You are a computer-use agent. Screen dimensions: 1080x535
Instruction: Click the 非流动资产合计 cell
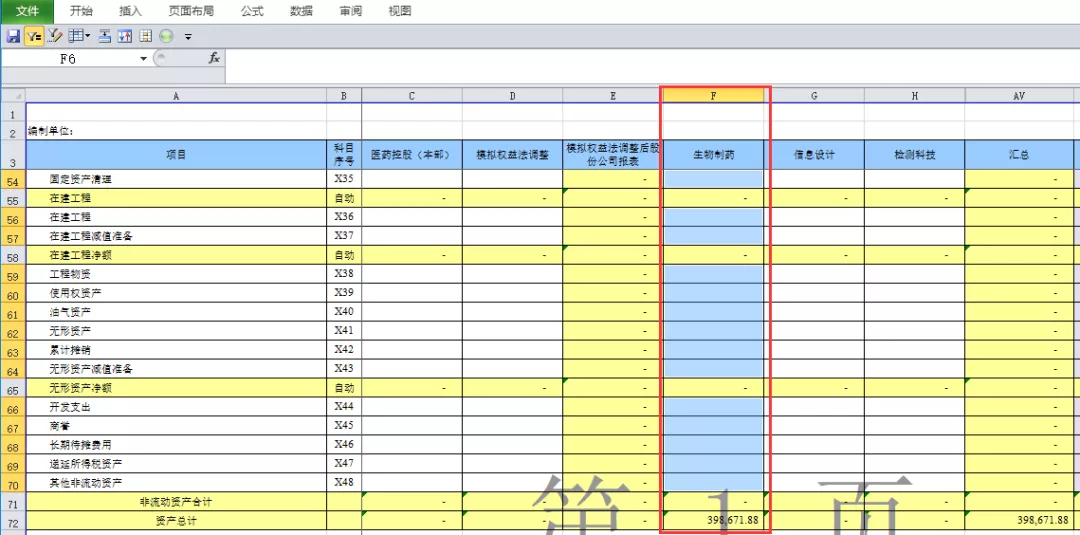[176, 502]
